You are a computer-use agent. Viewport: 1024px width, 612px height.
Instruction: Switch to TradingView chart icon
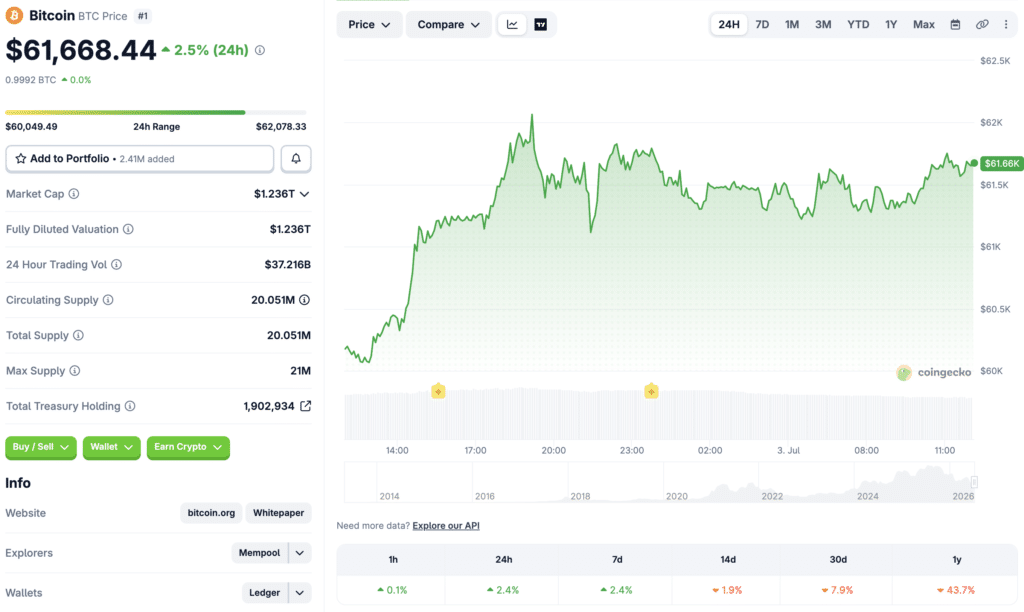coord(541,25)
